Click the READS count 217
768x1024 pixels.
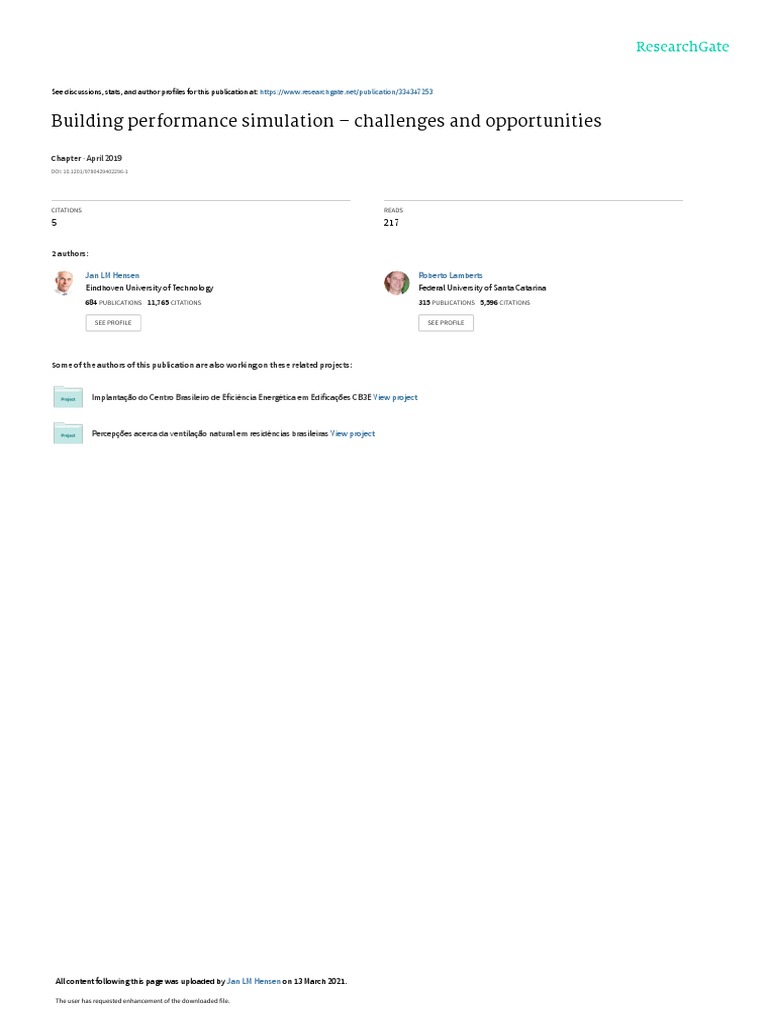point(391,223)
